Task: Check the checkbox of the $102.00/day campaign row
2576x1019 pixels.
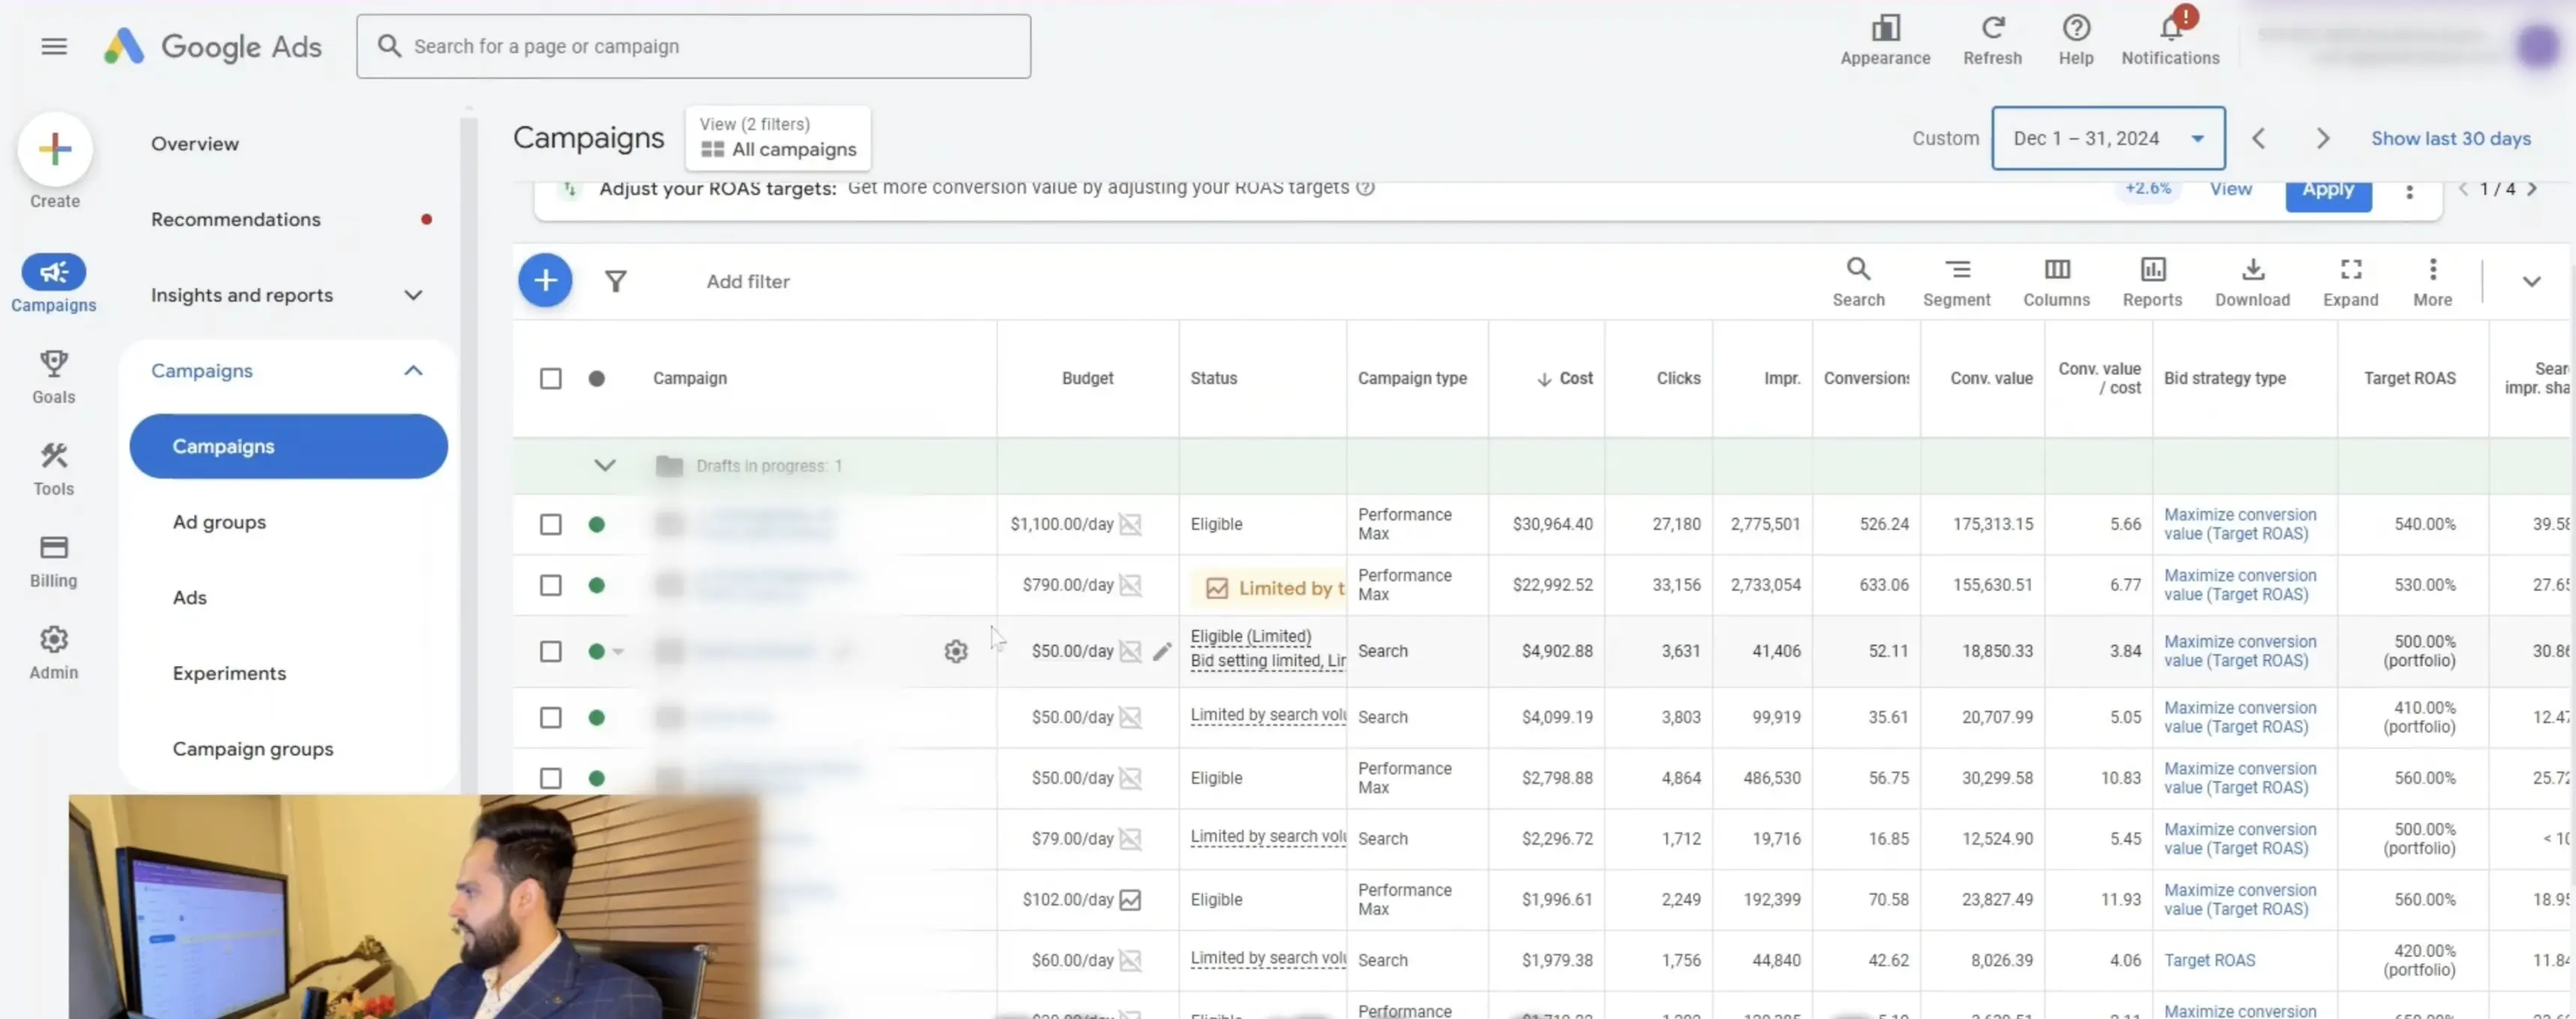Action: click(x=551, y=899)
